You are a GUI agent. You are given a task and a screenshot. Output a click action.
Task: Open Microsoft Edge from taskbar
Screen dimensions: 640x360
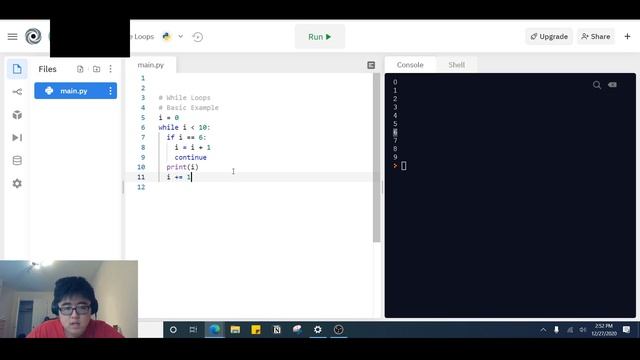click(x=215, y=329)
